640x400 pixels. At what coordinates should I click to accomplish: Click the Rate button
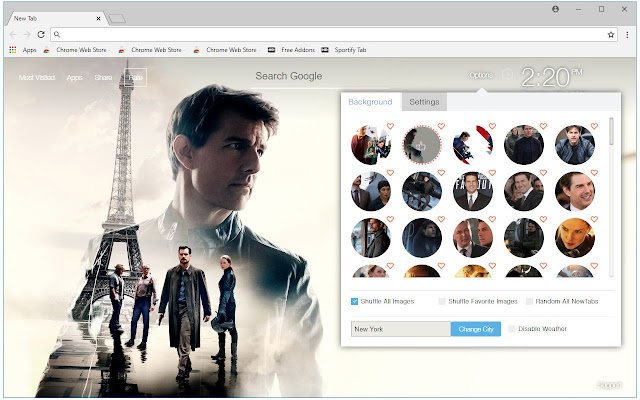pos(136,78)
